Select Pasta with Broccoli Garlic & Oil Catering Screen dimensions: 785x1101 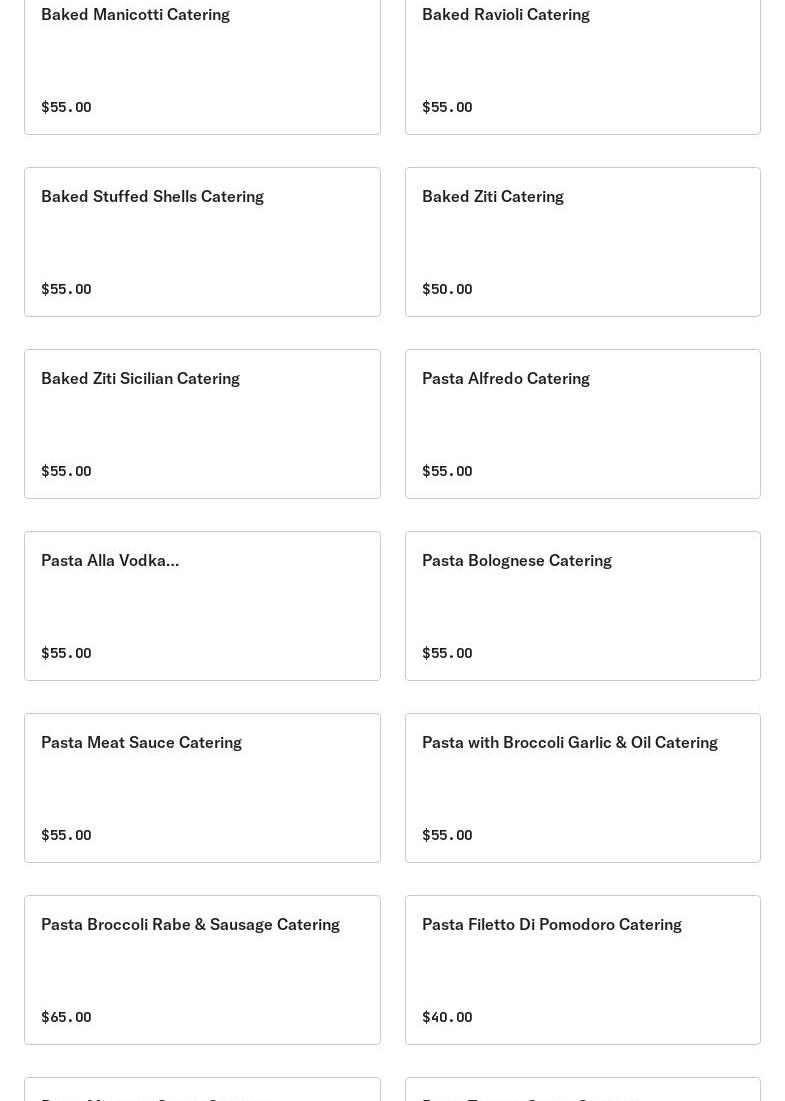point(569,743)
